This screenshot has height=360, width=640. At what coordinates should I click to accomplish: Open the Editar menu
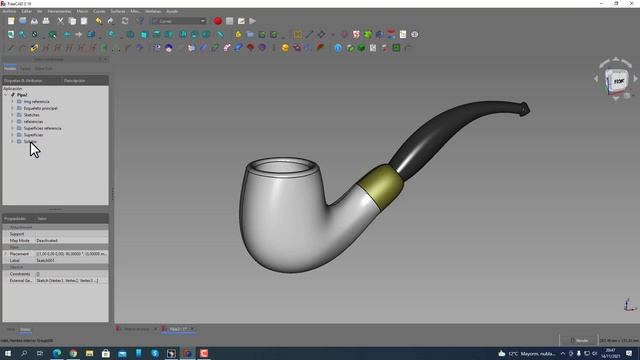pos(27,11)
